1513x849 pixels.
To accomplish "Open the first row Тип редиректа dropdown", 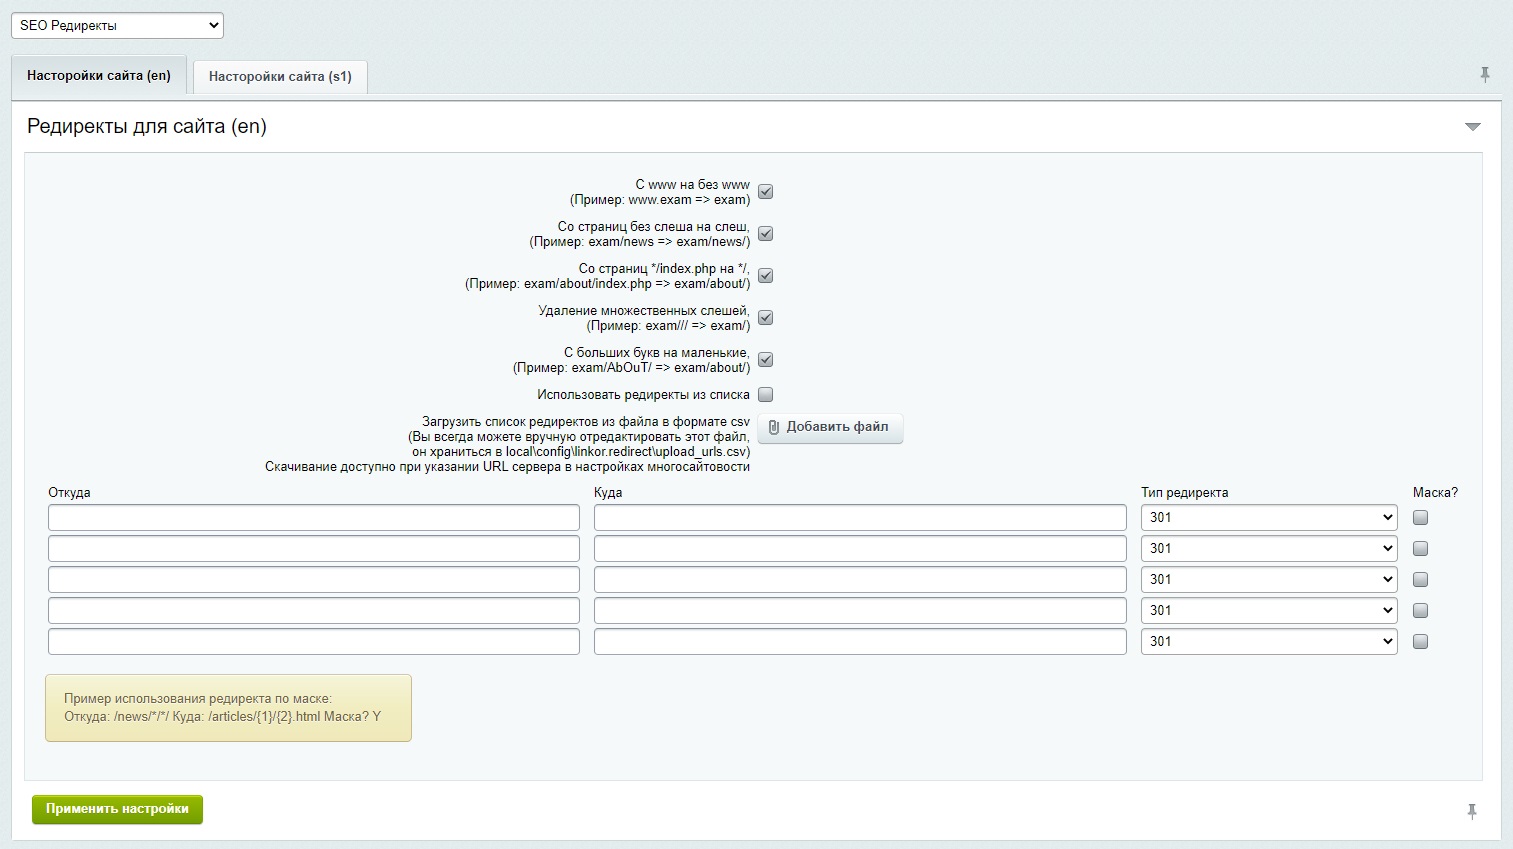I will [x=1269, y=517].
